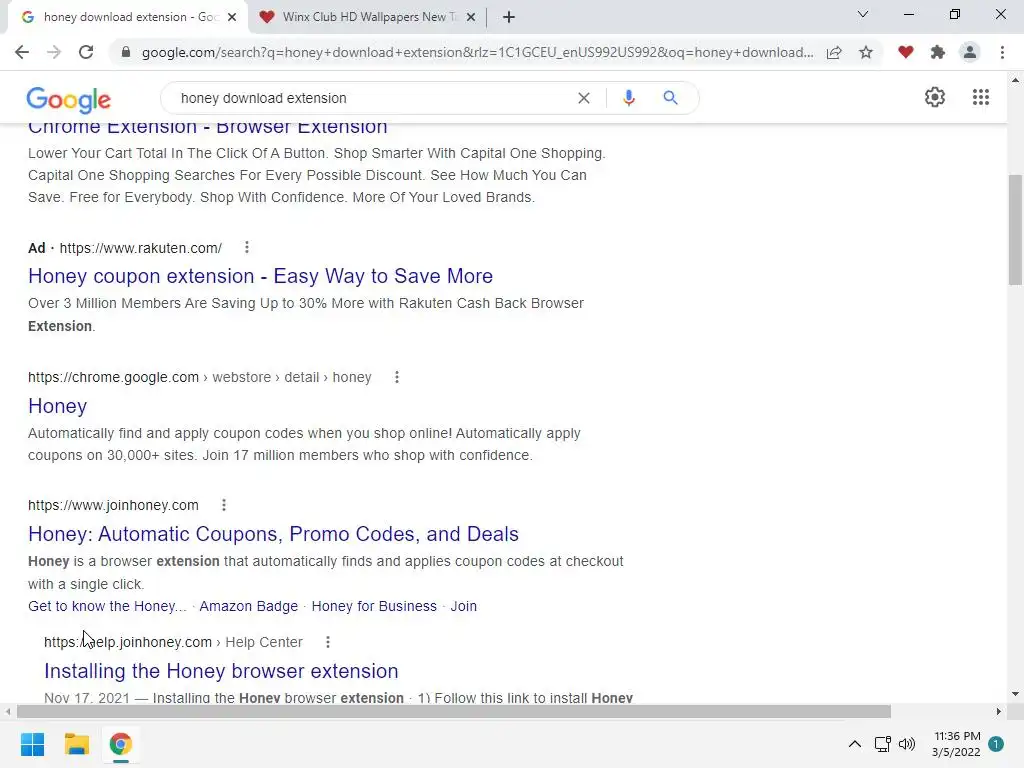Reload the current page

pos(86,52)
